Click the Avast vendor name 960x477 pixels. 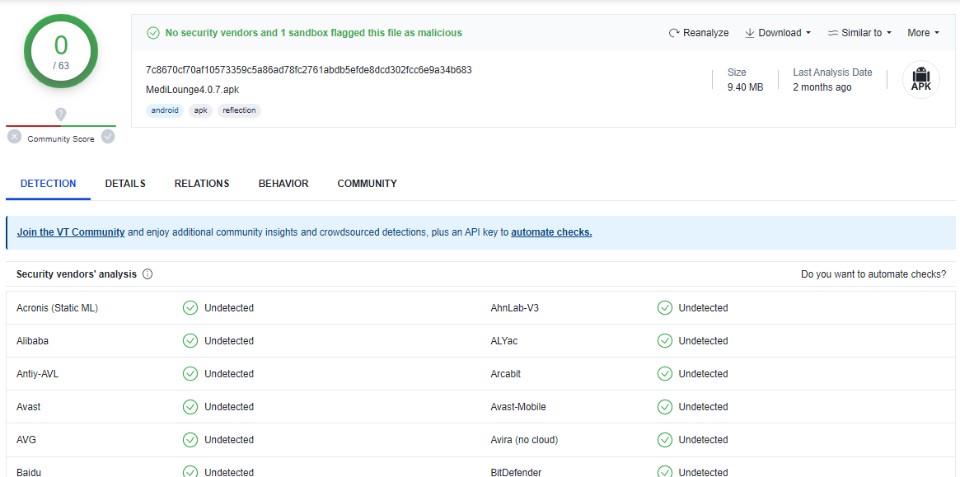[29, 407]
